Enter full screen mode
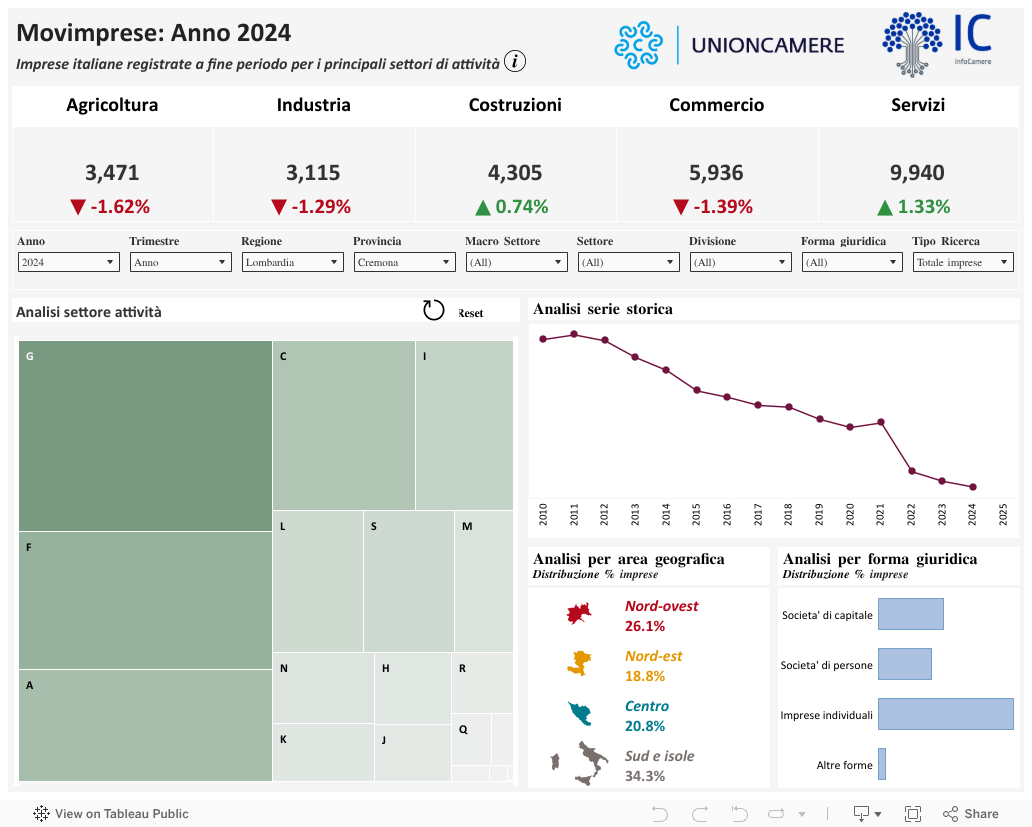The height and width of the screenshot is (827, 1032). coord(912,813)
